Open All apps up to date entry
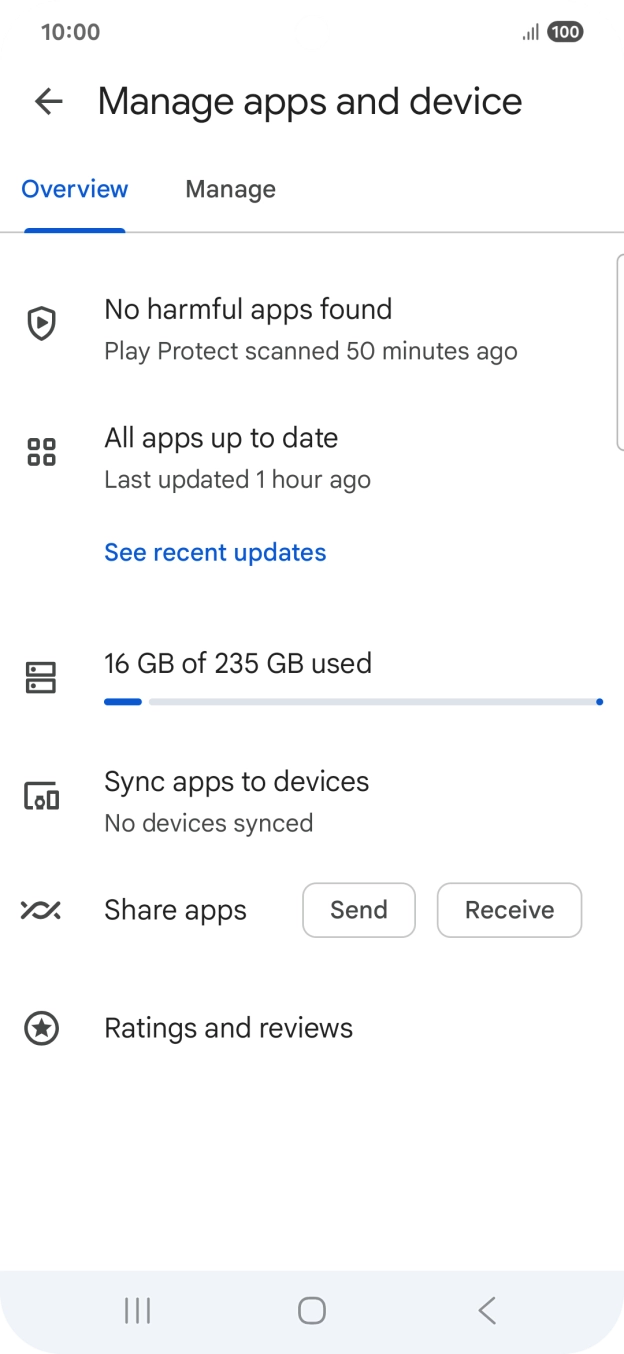 (x=237, y=457)
